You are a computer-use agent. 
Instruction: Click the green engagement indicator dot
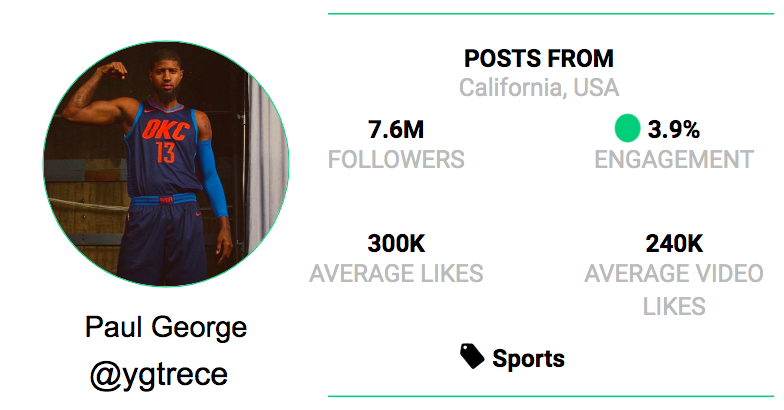tap(627, 128)
